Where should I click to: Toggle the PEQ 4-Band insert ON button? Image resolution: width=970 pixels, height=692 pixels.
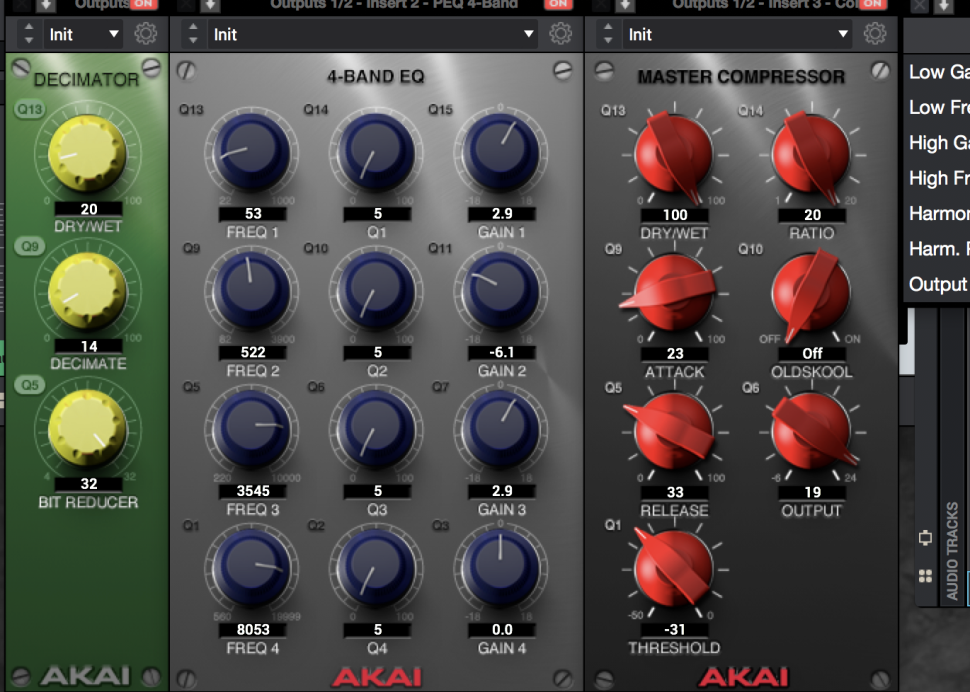coord(558,4)
